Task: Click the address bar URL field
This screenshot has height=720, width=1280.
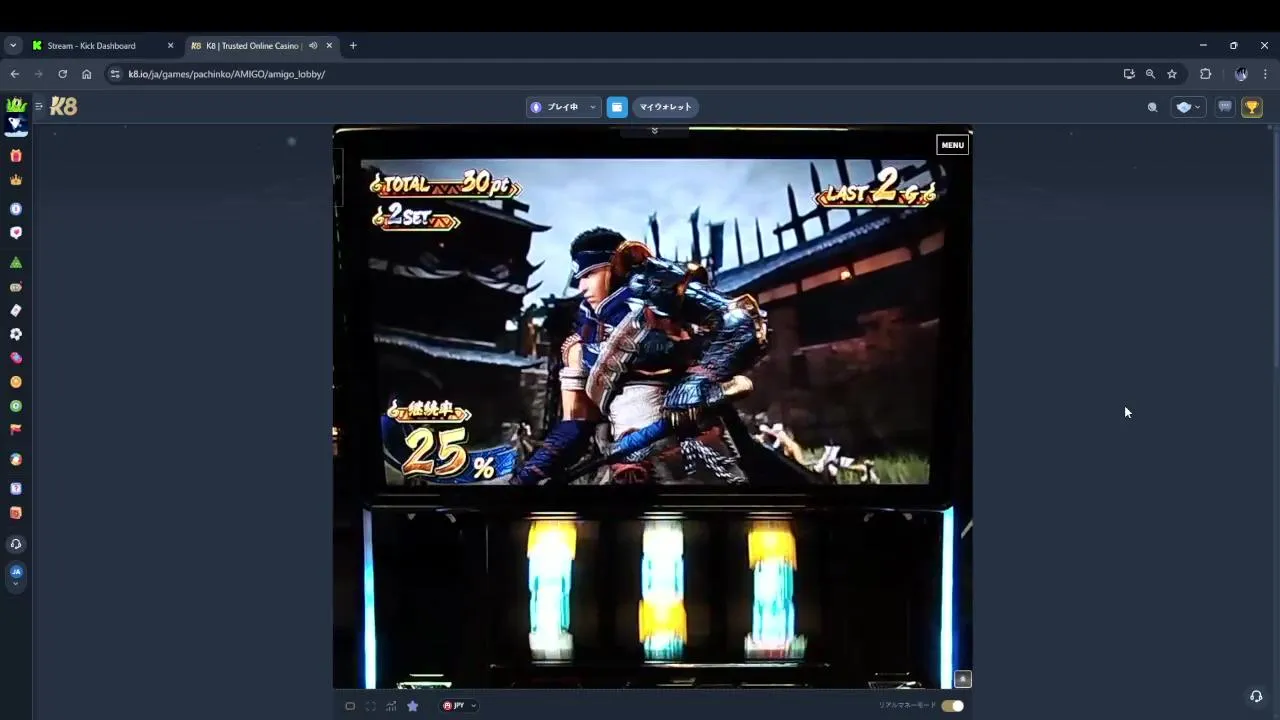Action: click(x=620, y=74)
